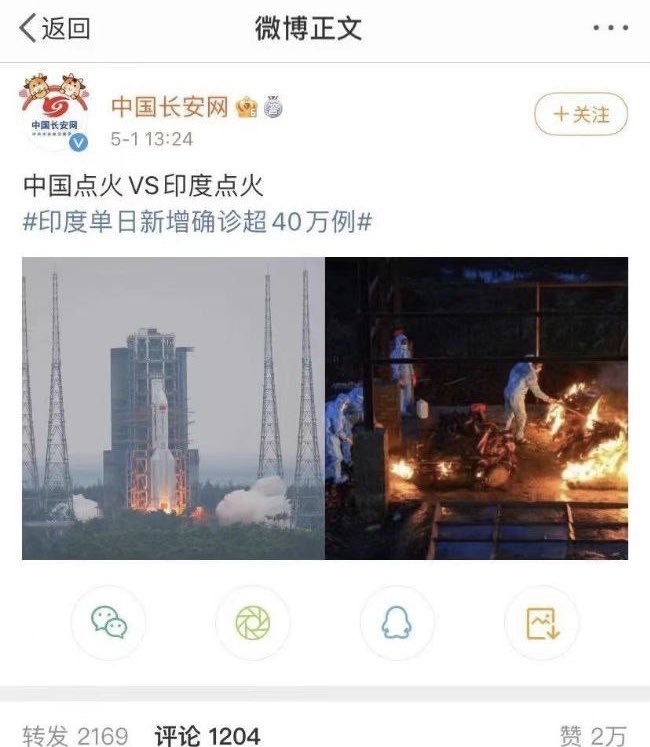
Task: Follow account with +关注 button
Action: point(581,114)
